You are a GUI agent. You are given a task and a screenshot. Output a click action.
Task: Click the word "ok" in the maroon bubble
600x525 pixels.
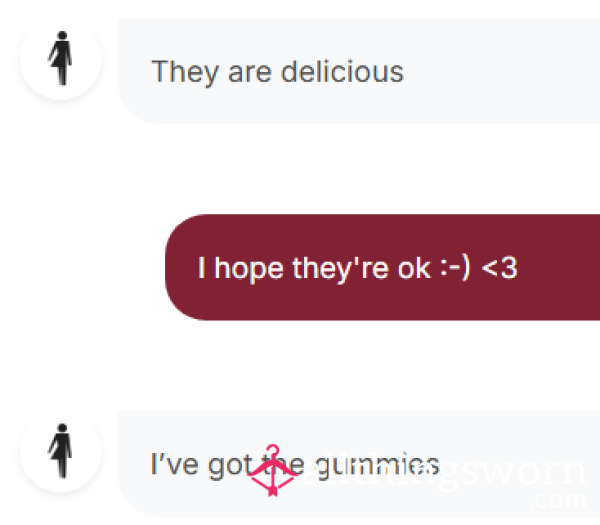(x=414, y=268)
